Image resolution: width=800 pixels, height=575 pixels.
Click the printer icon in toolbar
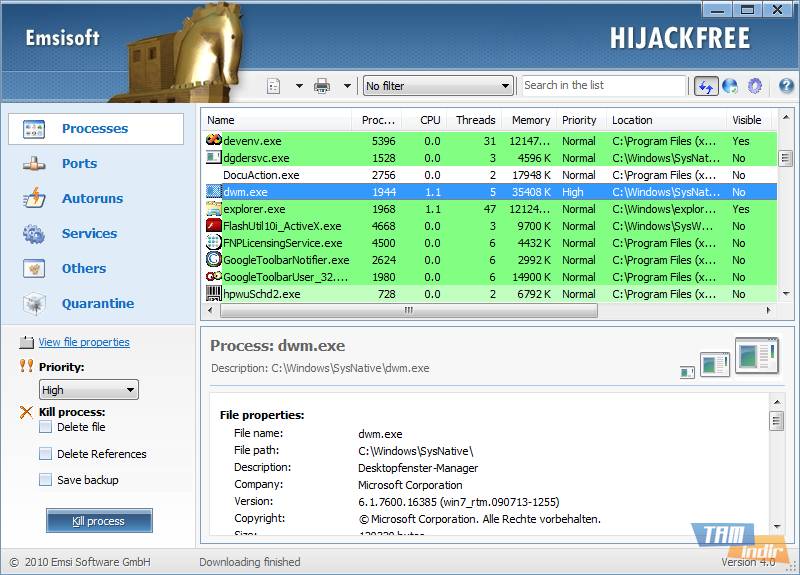[322, 86]
